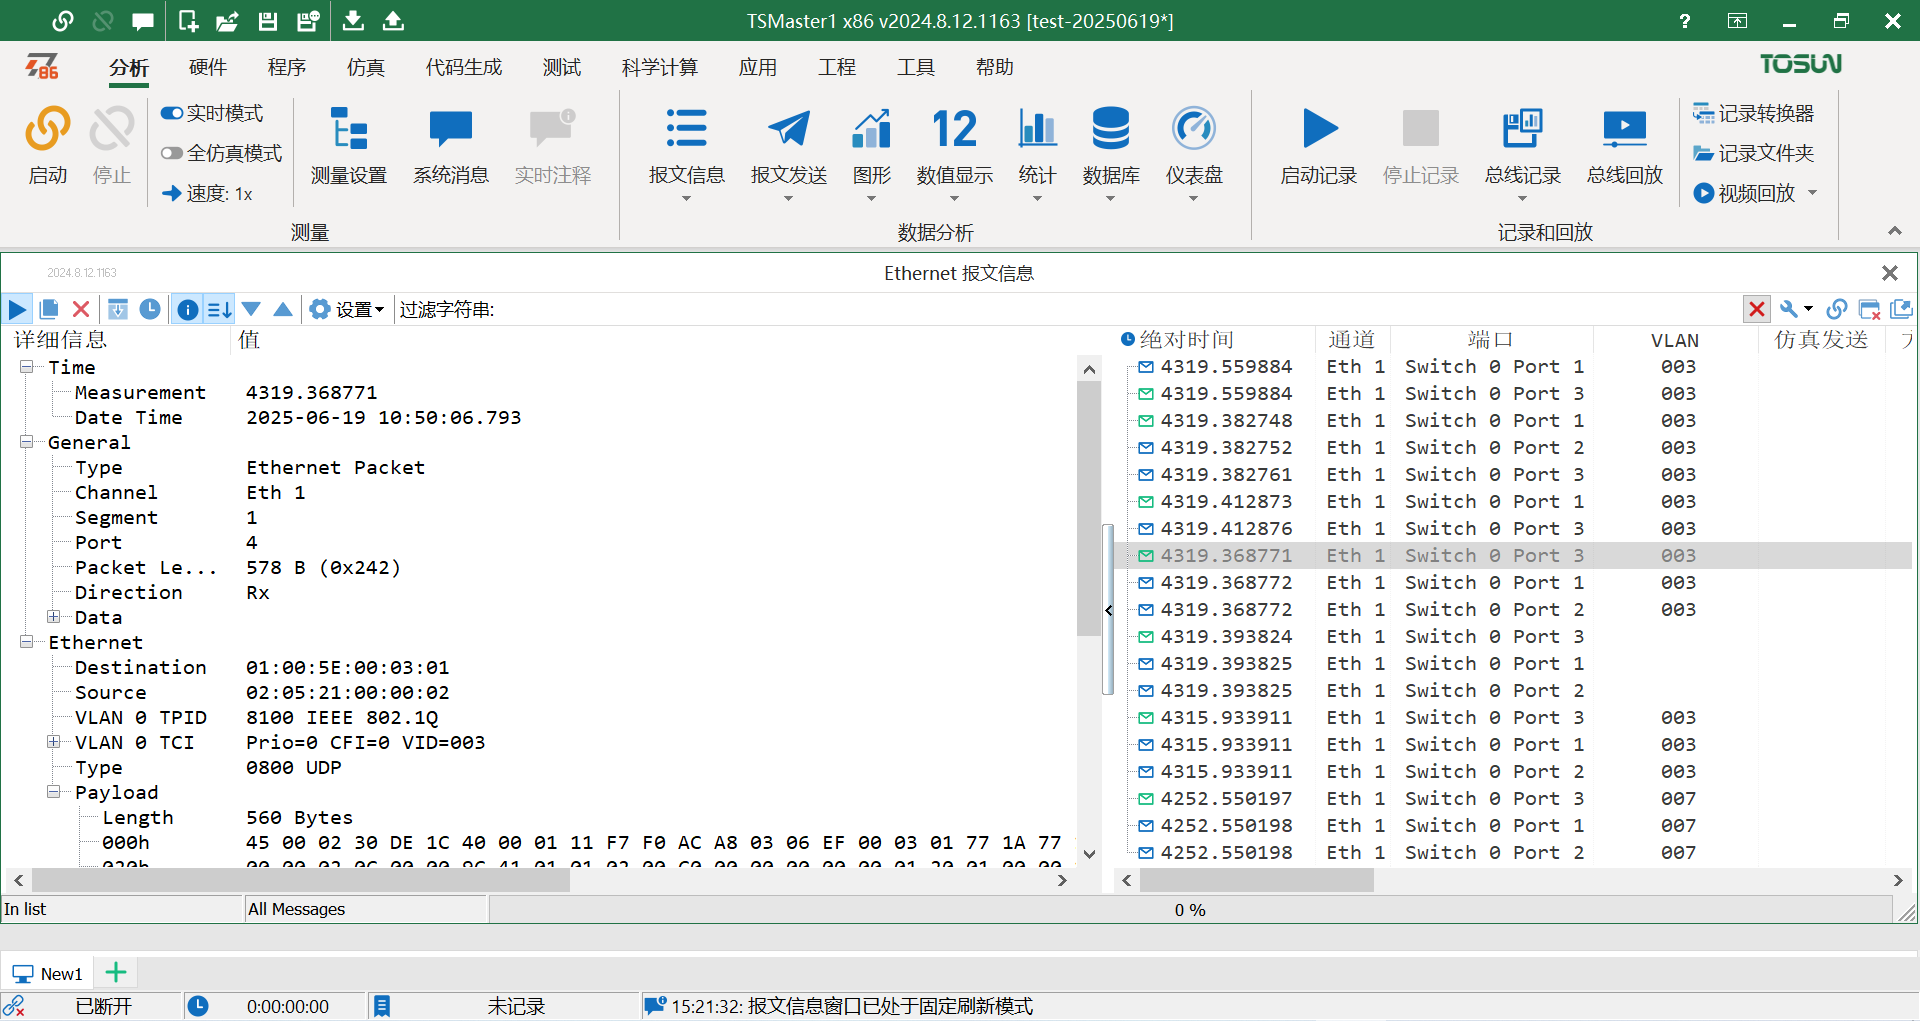Click the copy icon in Ethernet message toolbar
1920x1021 pixels.
[49, 309]
